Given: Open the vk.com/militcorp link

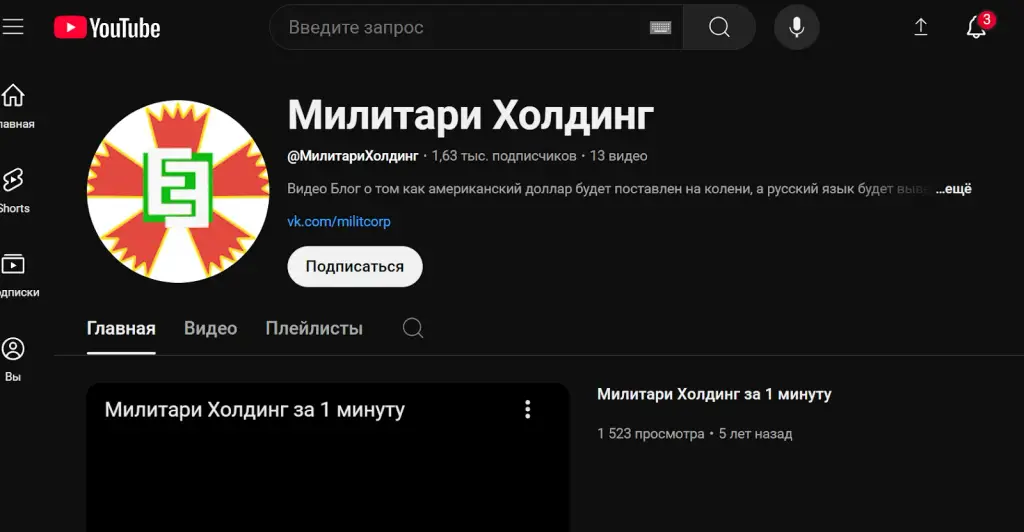Looking at the screenshot, I should 339,221.
